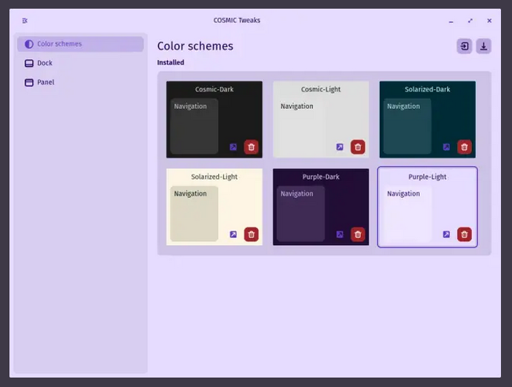
Task: Import a color scheme file icon
Action: (464, 46)
